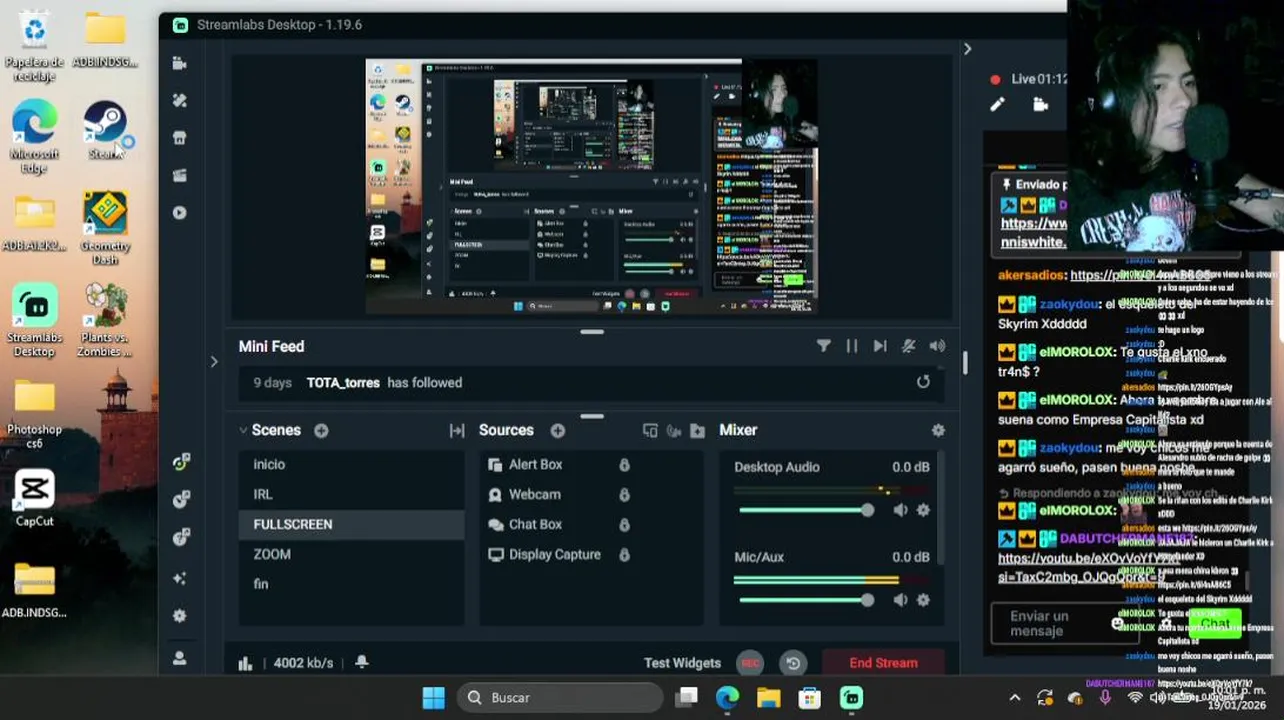Repeat the TOTA_torres follow alert
Viewport: 1284px width, 720px height.
pos(923,382)
